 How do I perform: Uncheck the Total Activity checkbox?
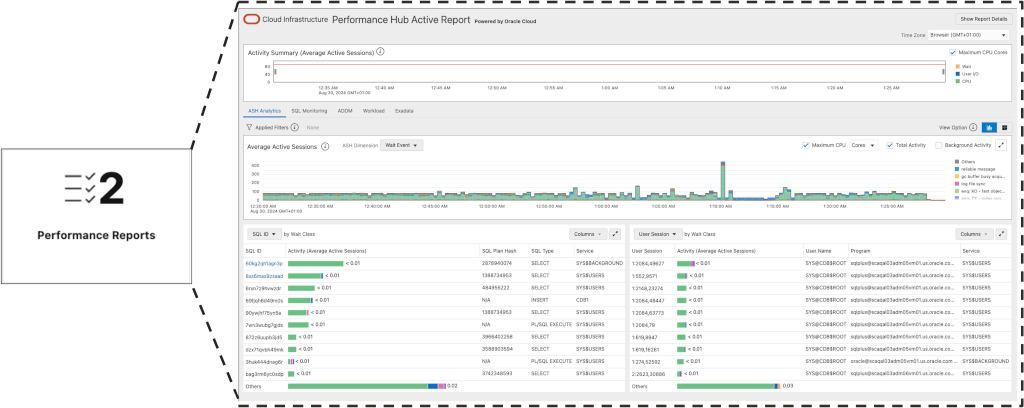pos(889,146)
